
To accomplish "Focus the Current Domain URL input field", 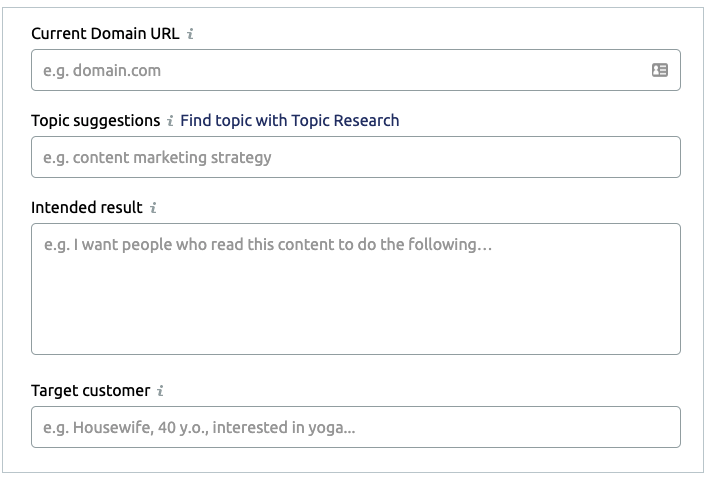I will pyautogui.click(x=356, y=70).
